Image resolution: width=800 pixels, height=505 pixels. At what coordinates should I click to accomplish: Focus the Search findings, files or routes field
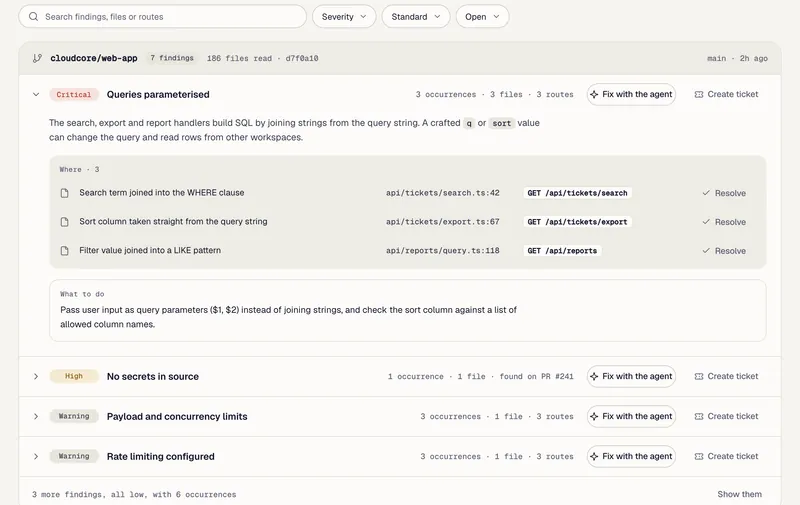(x=162, y=16)
